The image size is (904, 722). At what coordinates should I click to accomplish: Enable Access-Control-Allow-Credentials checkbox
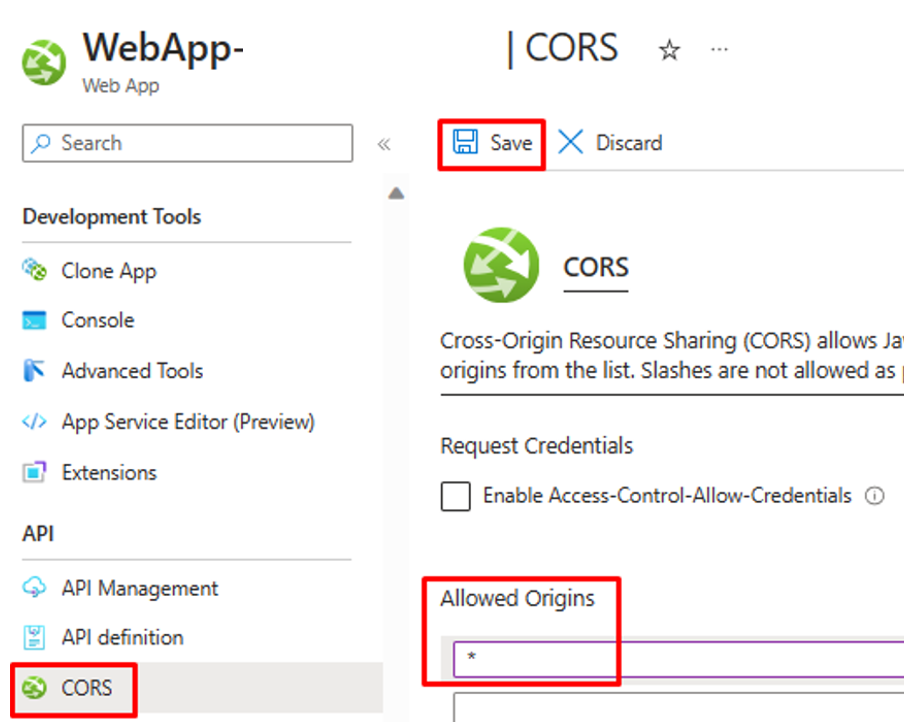pyautogui.click(x=455, y=496)
